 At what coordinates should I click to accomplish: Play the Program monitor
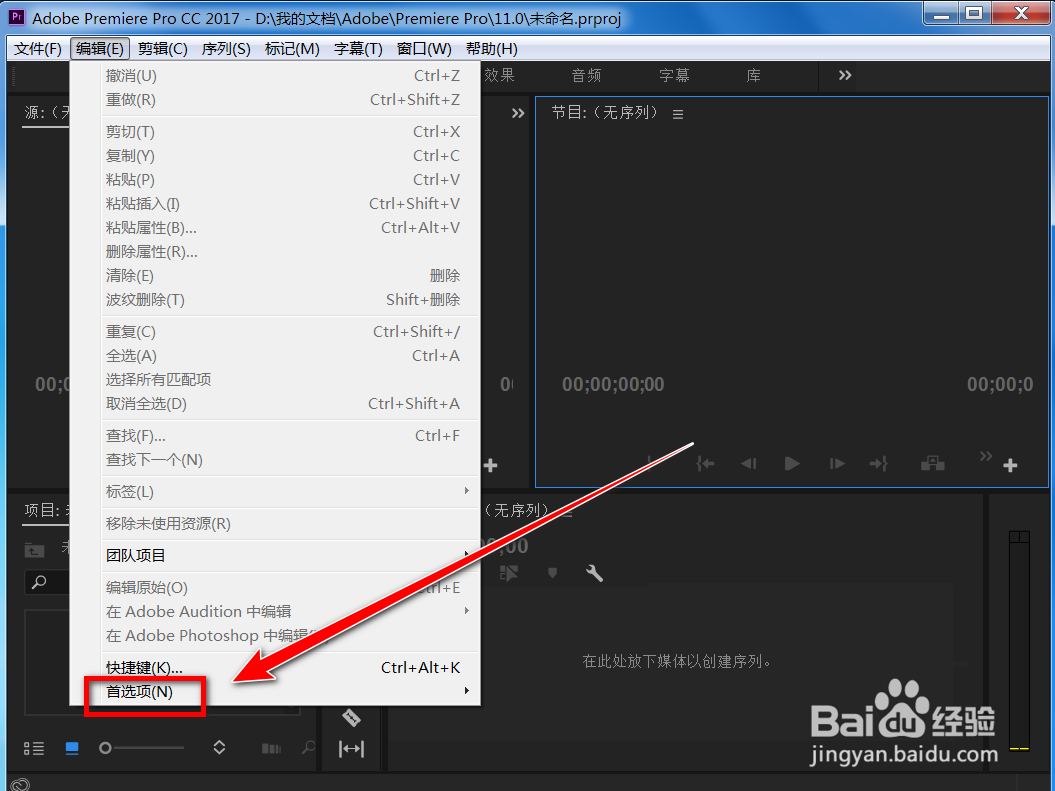click(792, 463)
